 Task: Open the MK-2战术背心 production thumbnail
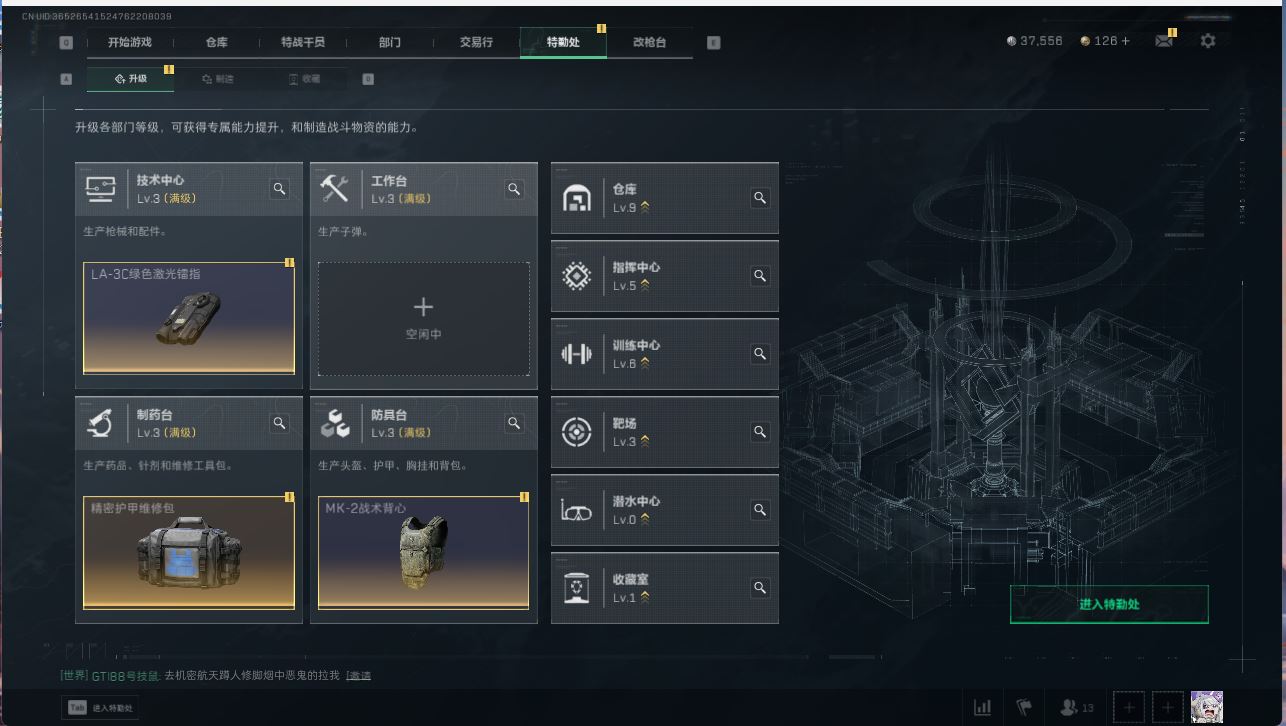(x=423, y=553)
